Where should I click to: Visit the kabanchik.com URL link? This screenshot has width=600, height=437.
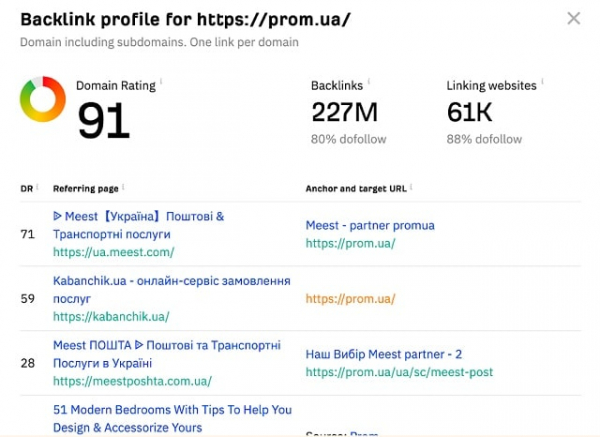pyautogui.click(x=111, y=316)
